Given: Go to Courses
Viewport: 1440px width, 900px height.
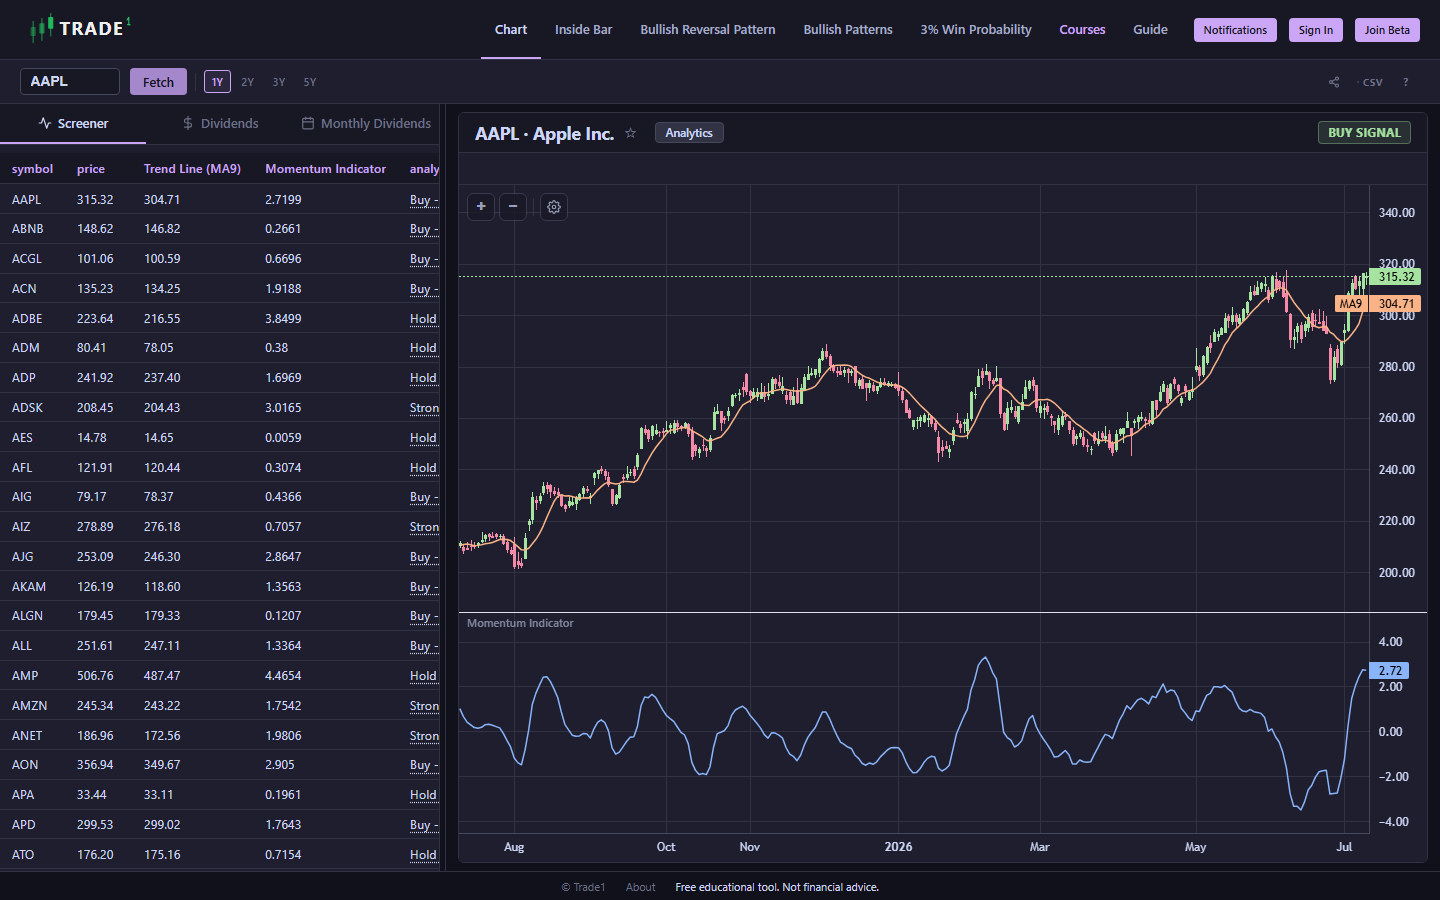Looking at the screenshot, I should click(x=1082, y=30).
